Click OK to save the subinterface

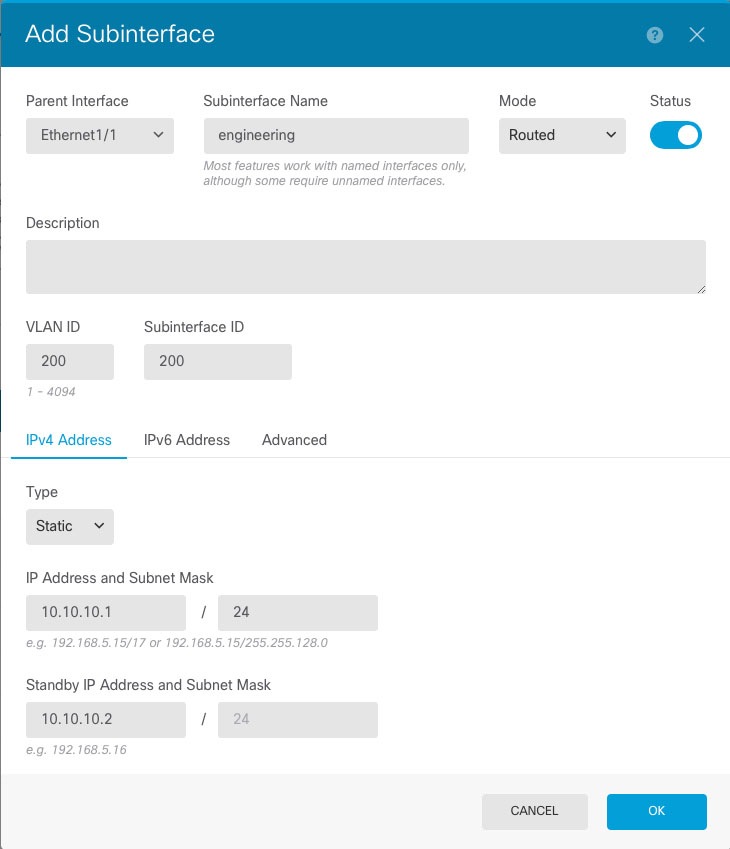coord(656,811)
